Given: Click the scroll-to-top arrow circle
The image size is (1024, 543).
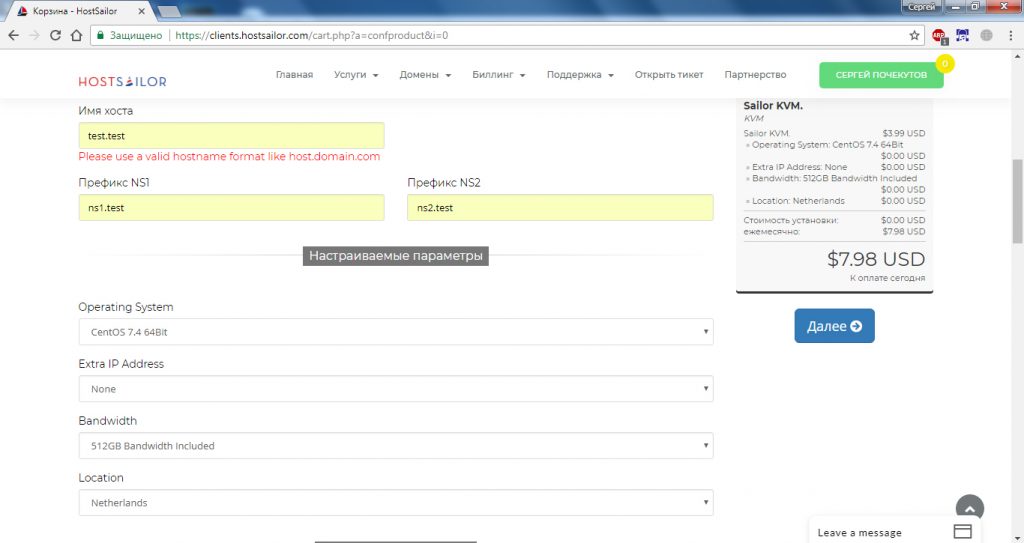Looking at the screenshot, I should tap(969, 508).
